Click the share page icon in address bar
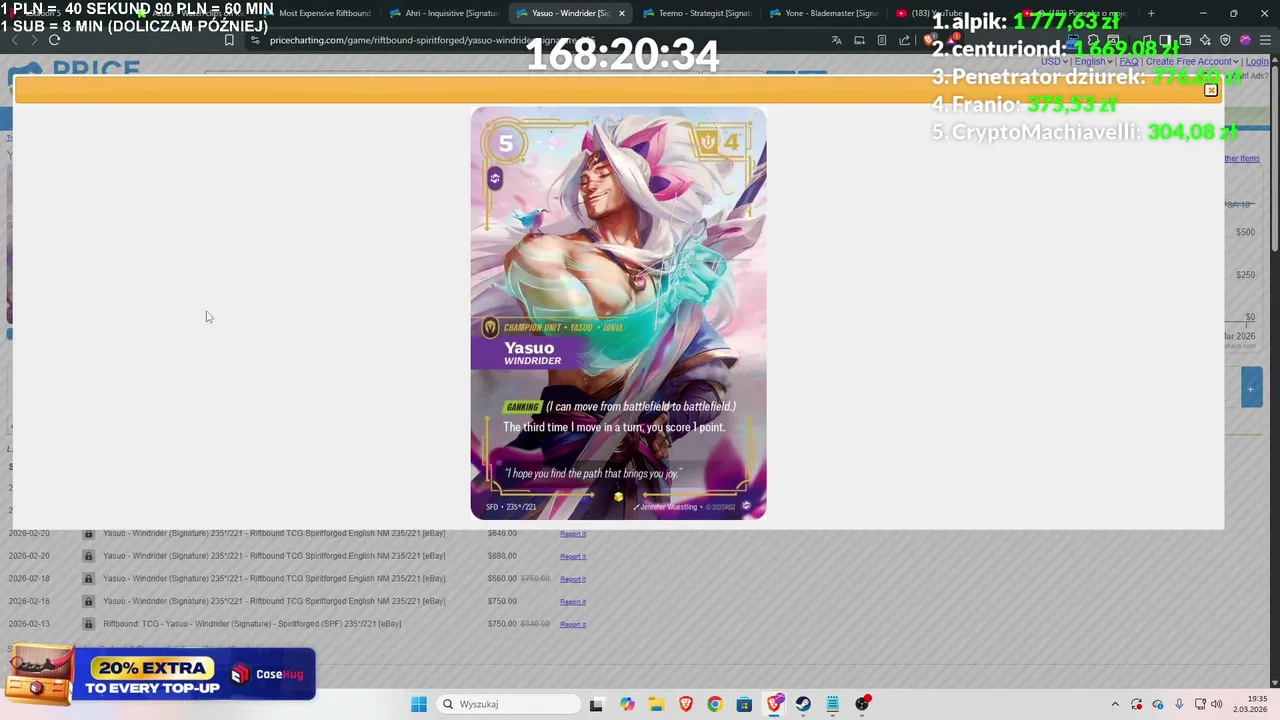 904,40
